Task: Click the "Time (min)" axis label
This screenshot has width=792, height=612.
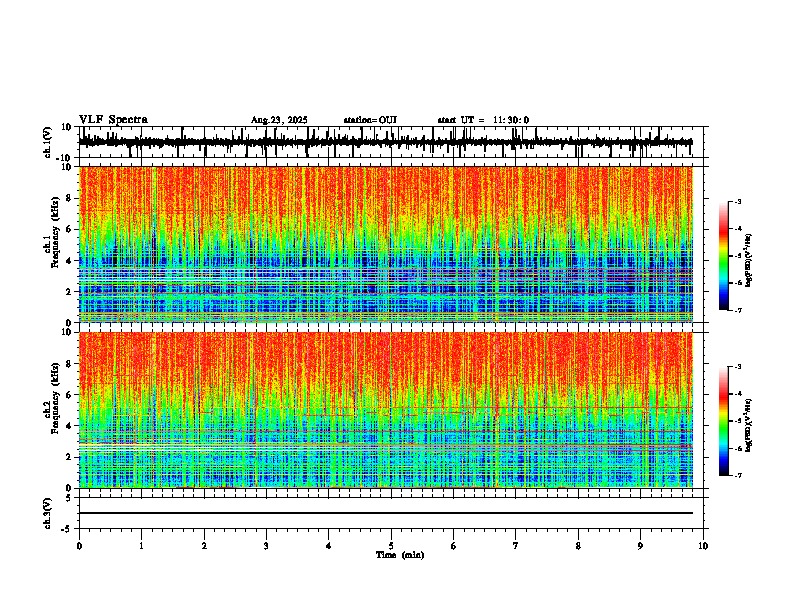Action: [400, 555]
